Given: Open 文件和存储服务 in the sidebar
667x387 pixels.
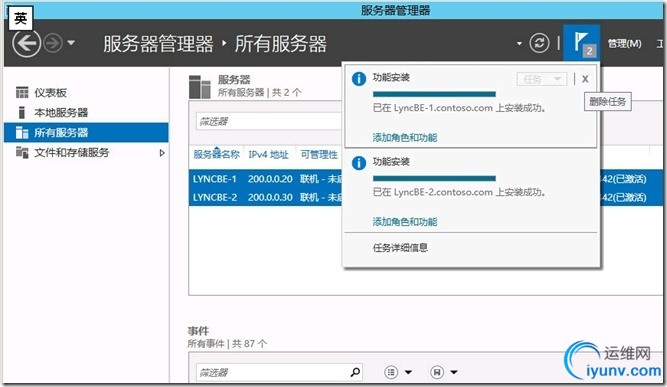Looking at the screenshot, I should coord(71,152).
